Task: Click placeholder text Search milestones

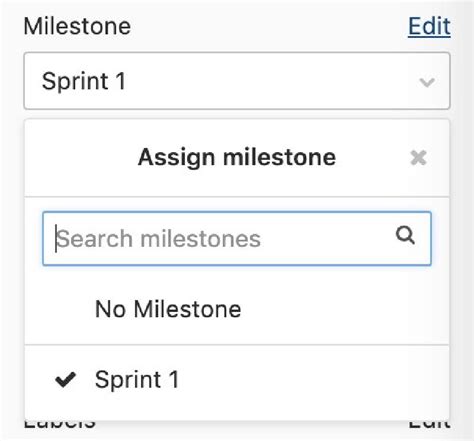Action: 158,239
